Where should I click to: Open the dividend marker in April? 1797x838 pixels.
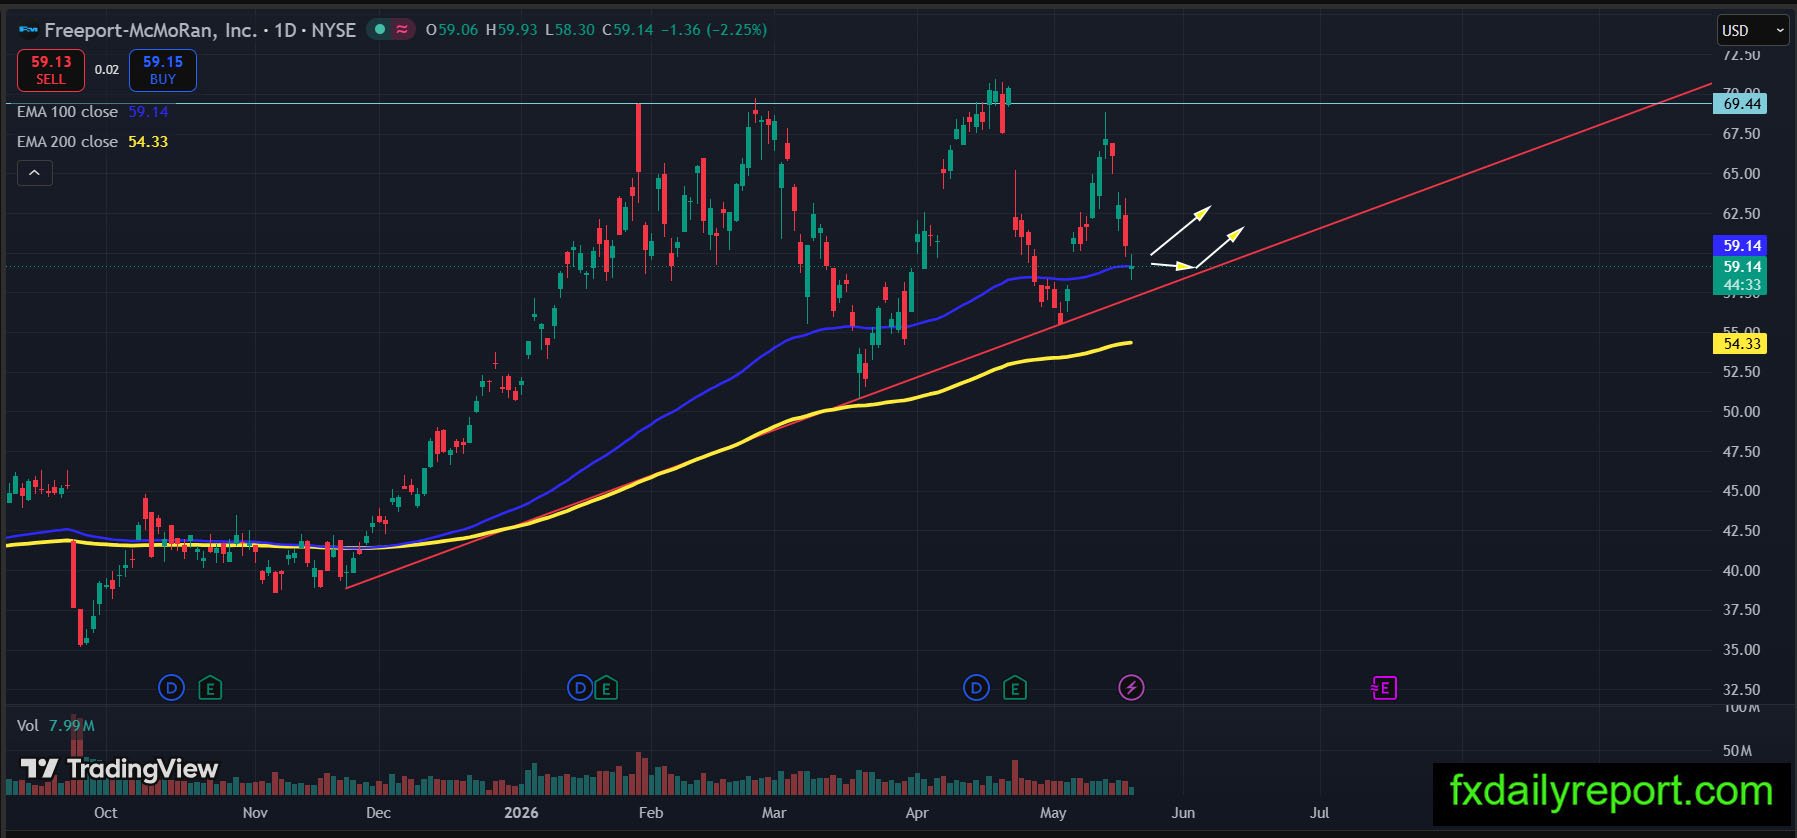click(976, 688)
